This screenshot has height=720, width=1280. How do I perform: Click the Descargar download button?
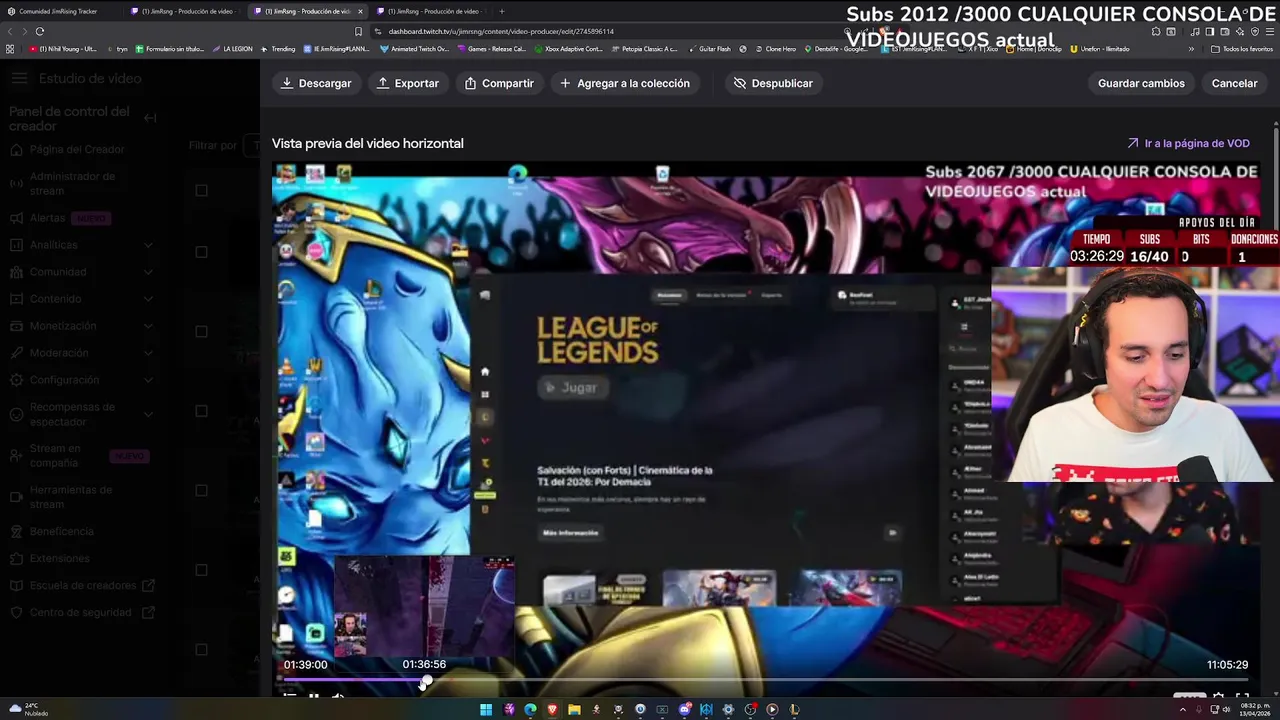(x=316, y=83)
